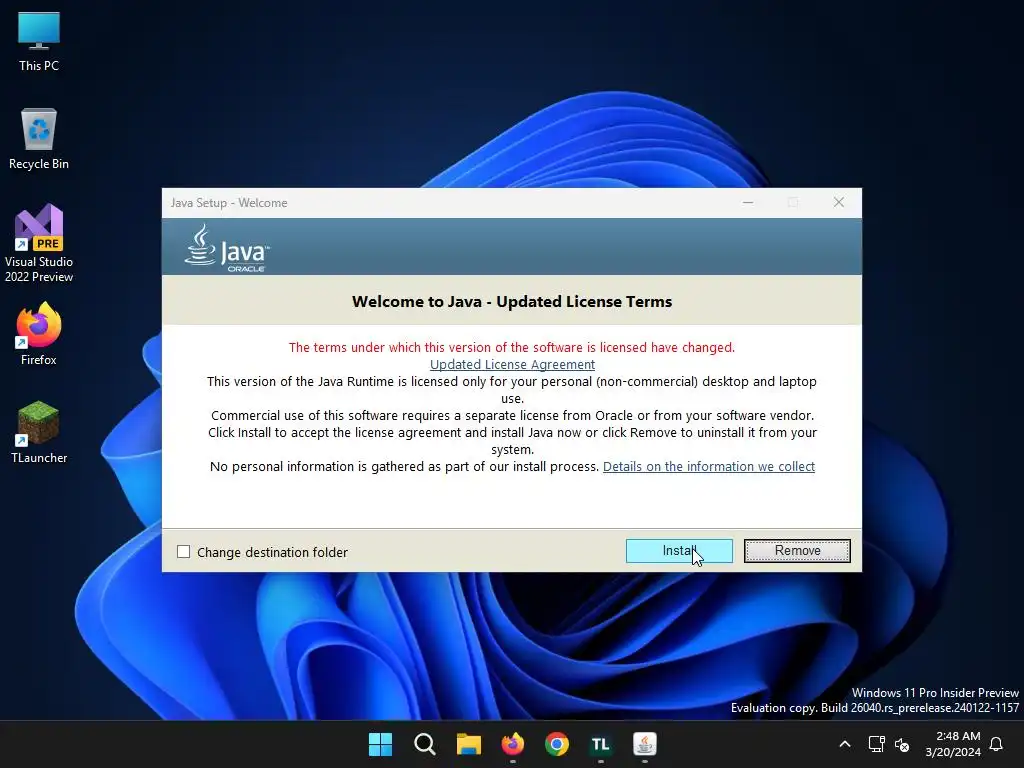Click the Java Oracle logo banner
The width and height of the screenshot is (1024, 768).
click(227, 248)
